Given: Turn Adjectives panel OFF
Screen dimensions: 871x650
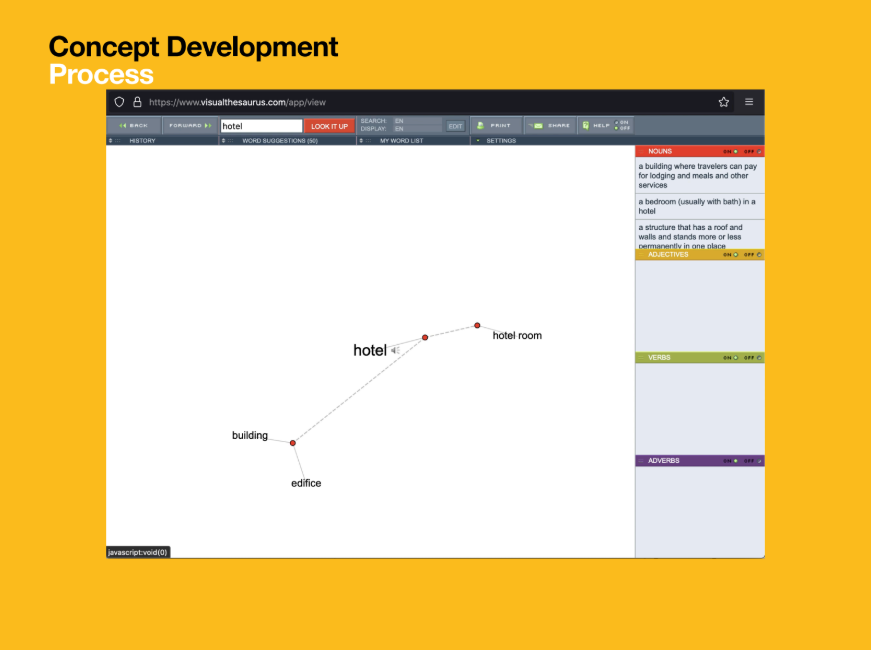Looking at the screenshot, I should point(759,254).
